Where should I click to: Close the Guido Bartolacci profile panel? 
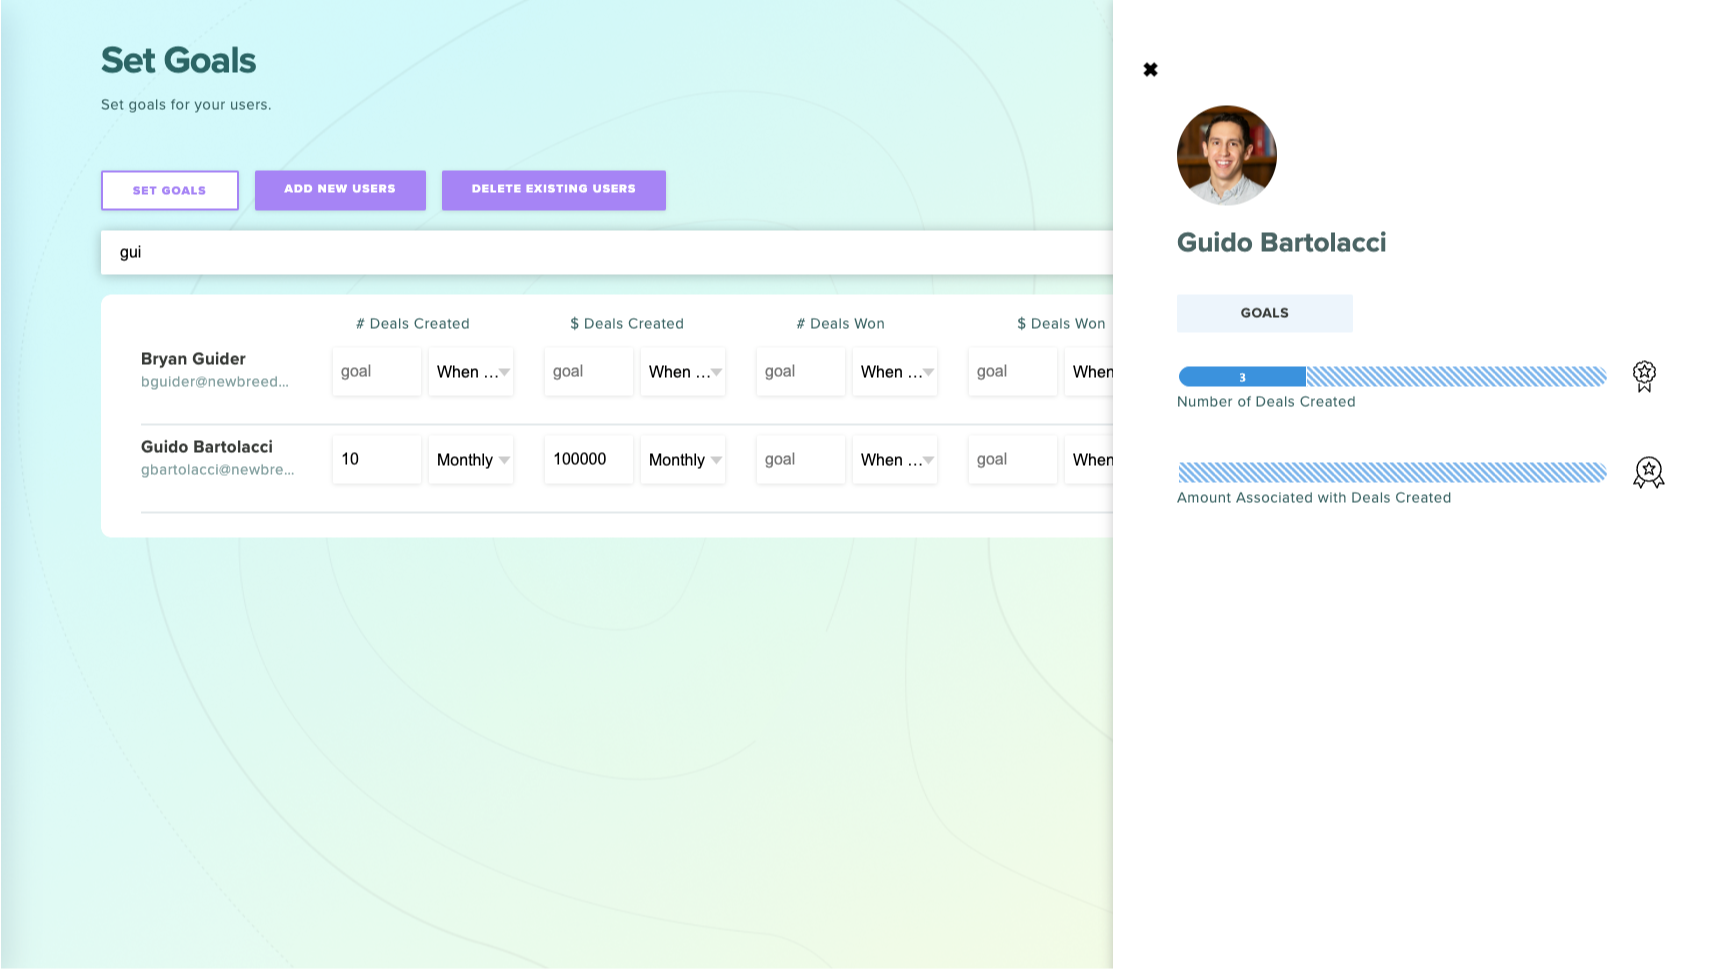coord(1150,69)
